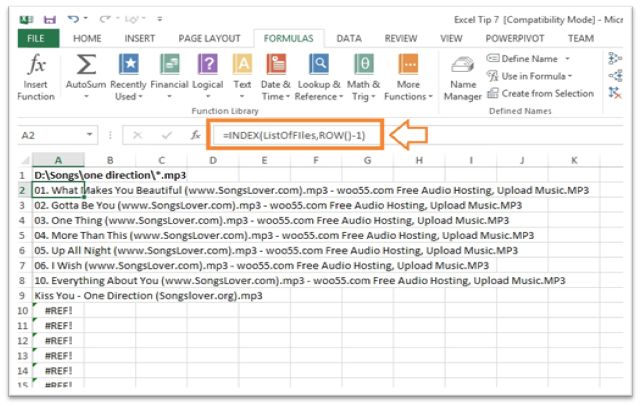Viewport: 640px width, 406px height.
Task: Click the Undo arrow icon
Action: pos(73,19)
